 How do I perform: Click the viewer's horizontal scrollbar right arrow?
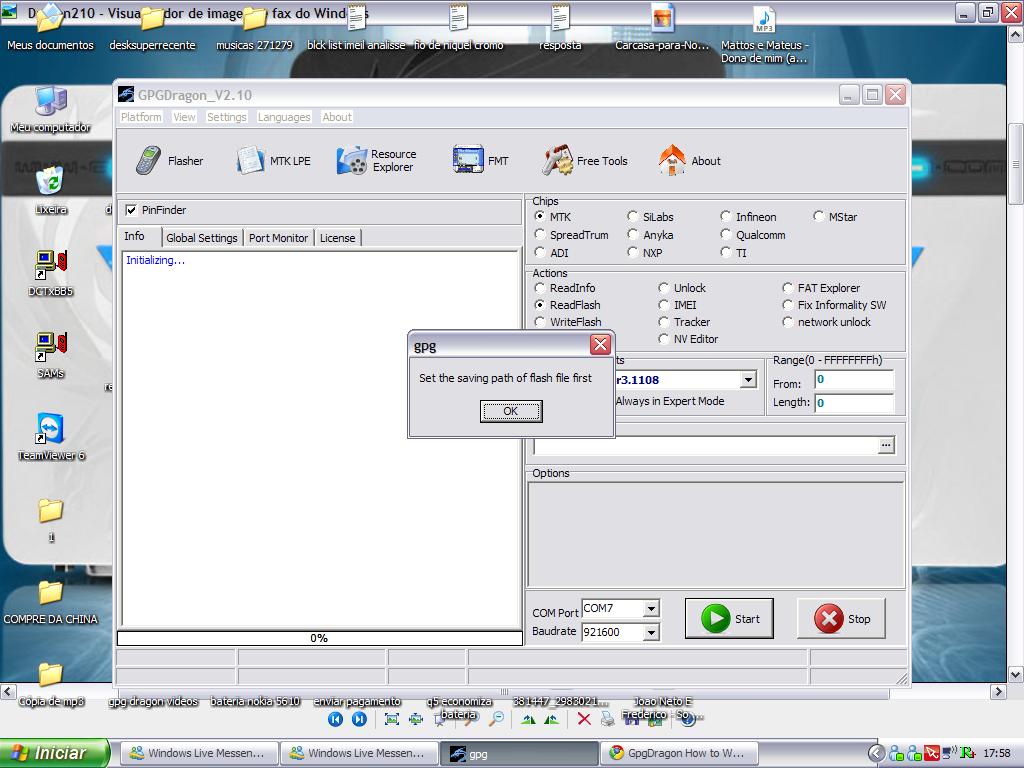coord(998,690)
